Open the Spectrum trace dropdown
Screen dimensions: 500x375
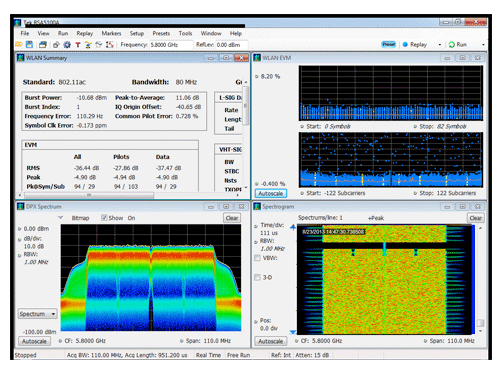pyautogui.click(x=37, y=314)
